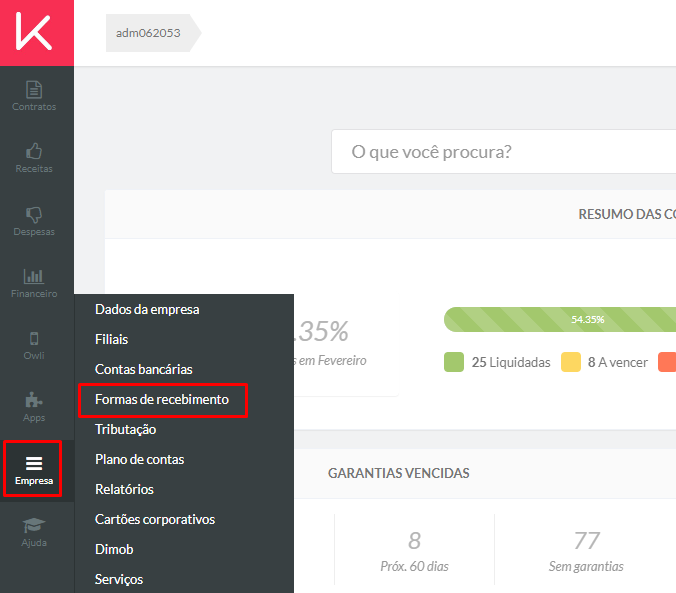
Task: Open Dimob menu entry
Action: [114, 549]
